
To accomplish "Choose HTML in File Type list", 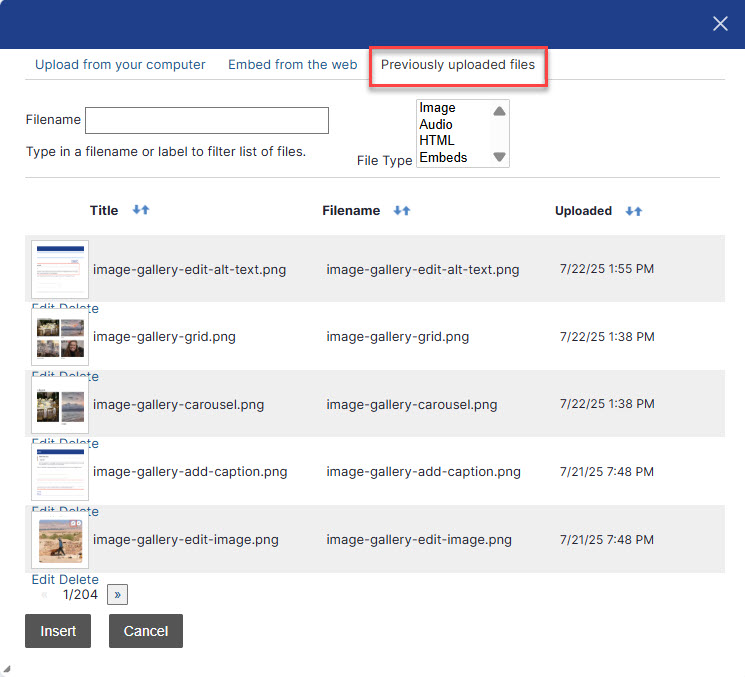I will [436, 141].
